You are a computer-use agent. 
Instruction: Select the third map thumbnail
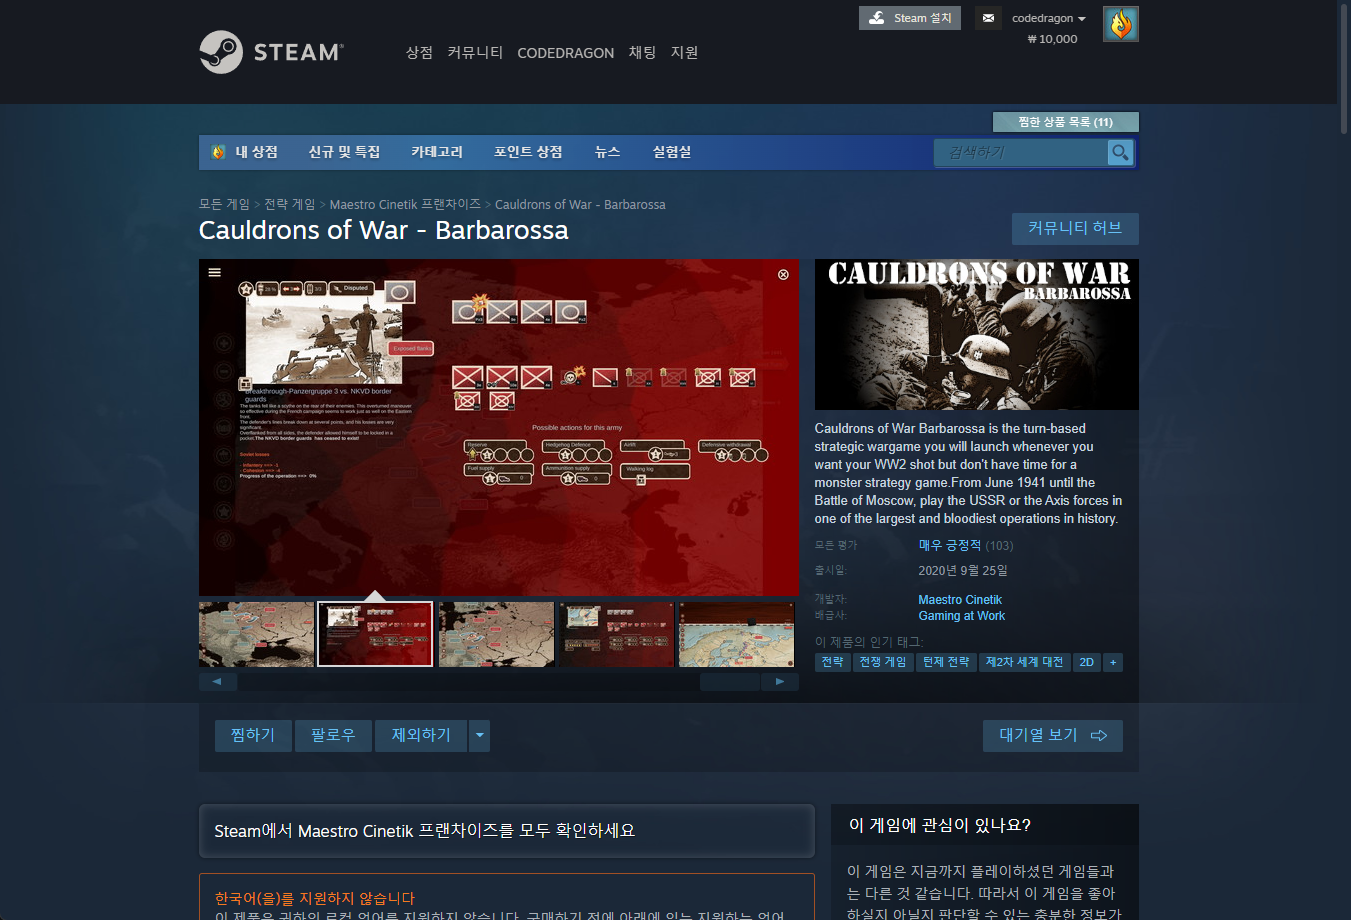click(x=496, y=634)
